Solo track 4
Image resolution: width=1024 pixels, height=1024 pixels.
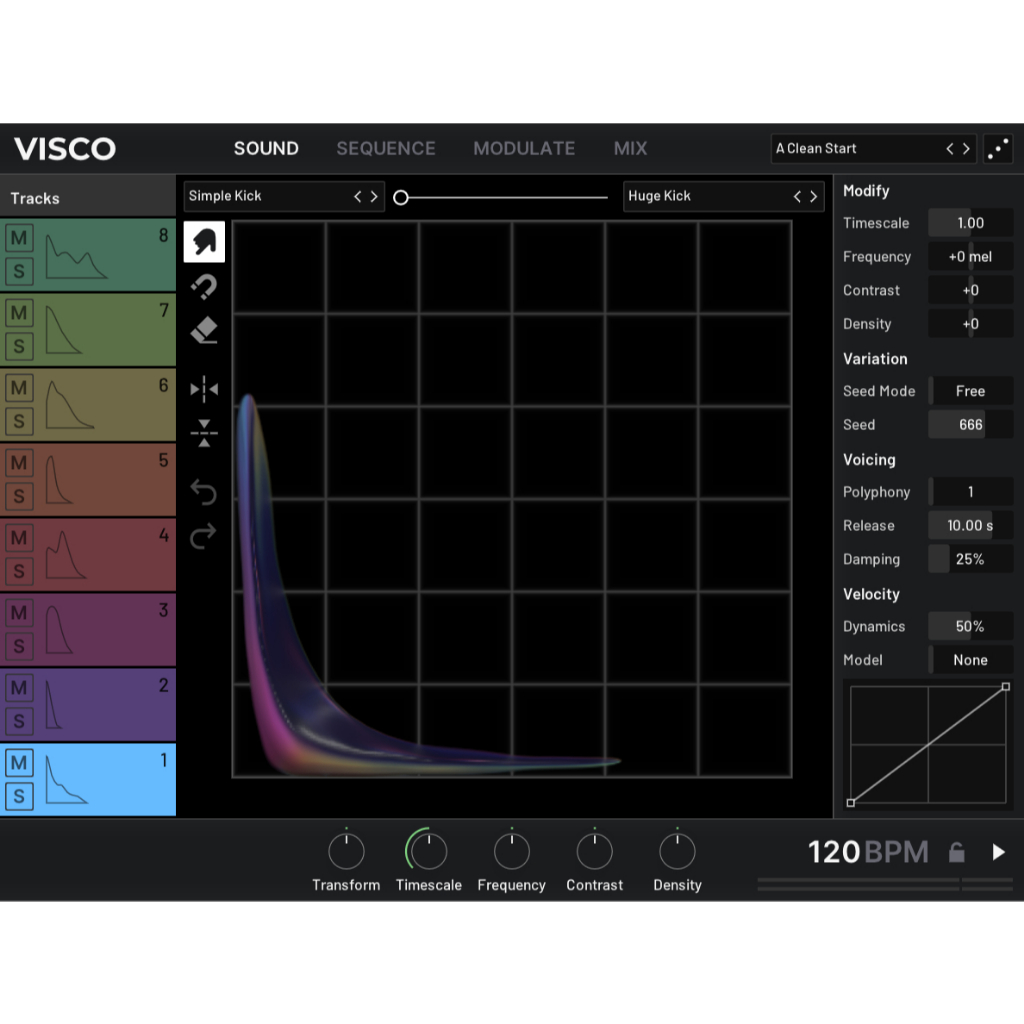tap(19, 571)
